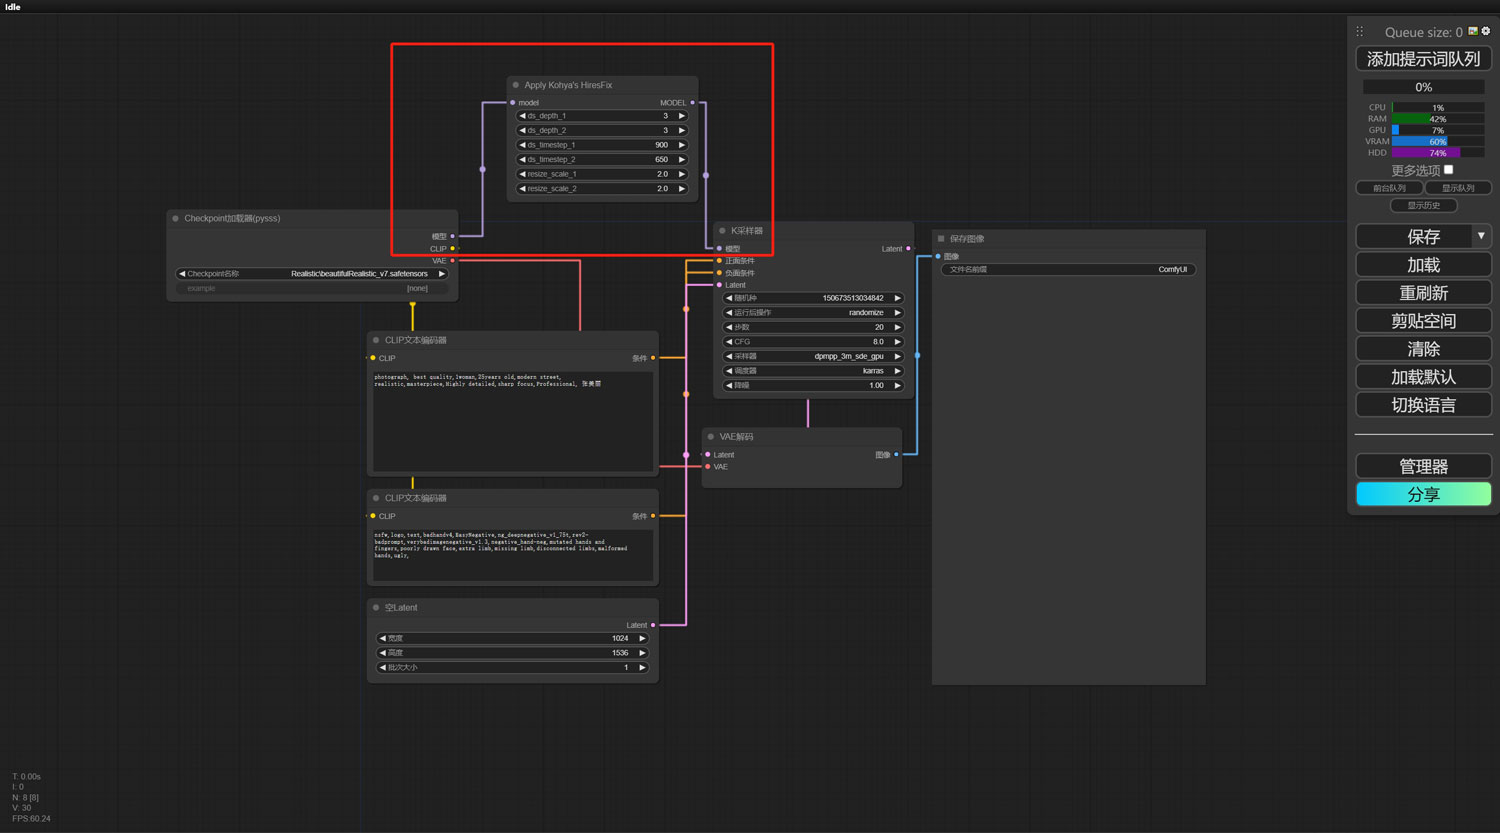Click the 随机种 seed value field
This screenshot has height=833, width=1500.
813,298
